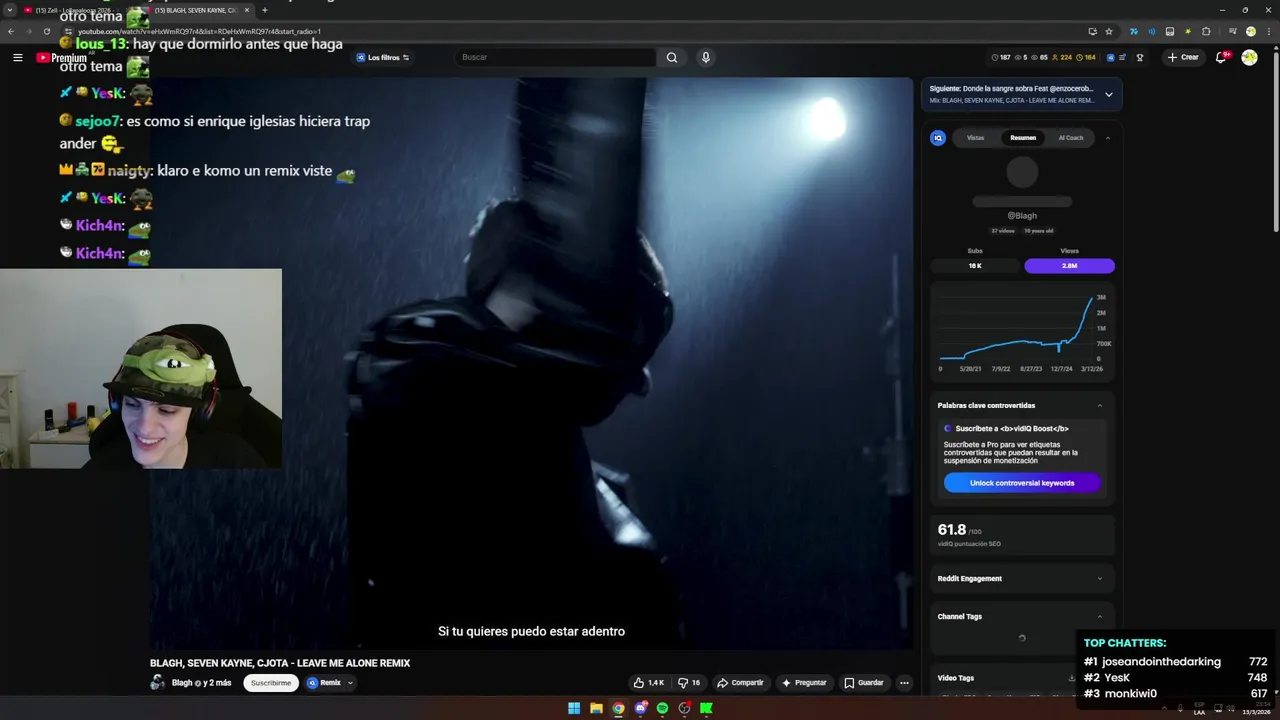Image resolution: width=1280 pixels, height=720 pixels.
Task: Select Subs 18 K metric pill
Action: coord(975,266)
